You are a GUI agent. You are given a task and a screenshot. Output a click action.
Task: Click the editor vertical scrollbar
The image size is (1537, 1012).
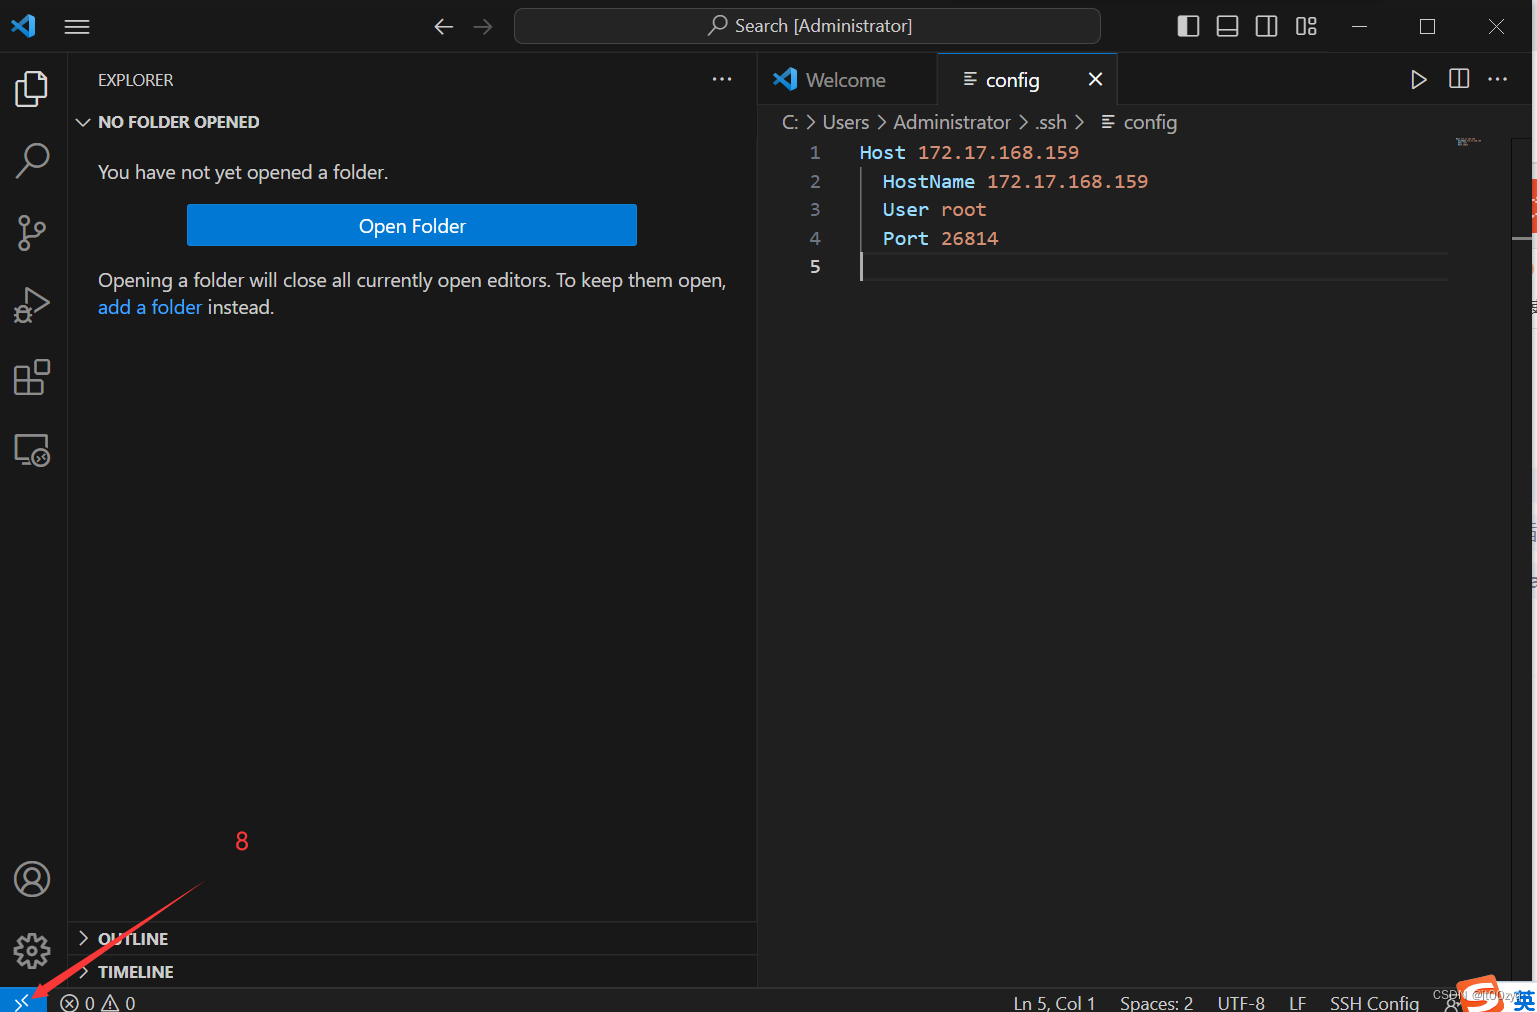pyautogui.click(x=1521, y=560)
